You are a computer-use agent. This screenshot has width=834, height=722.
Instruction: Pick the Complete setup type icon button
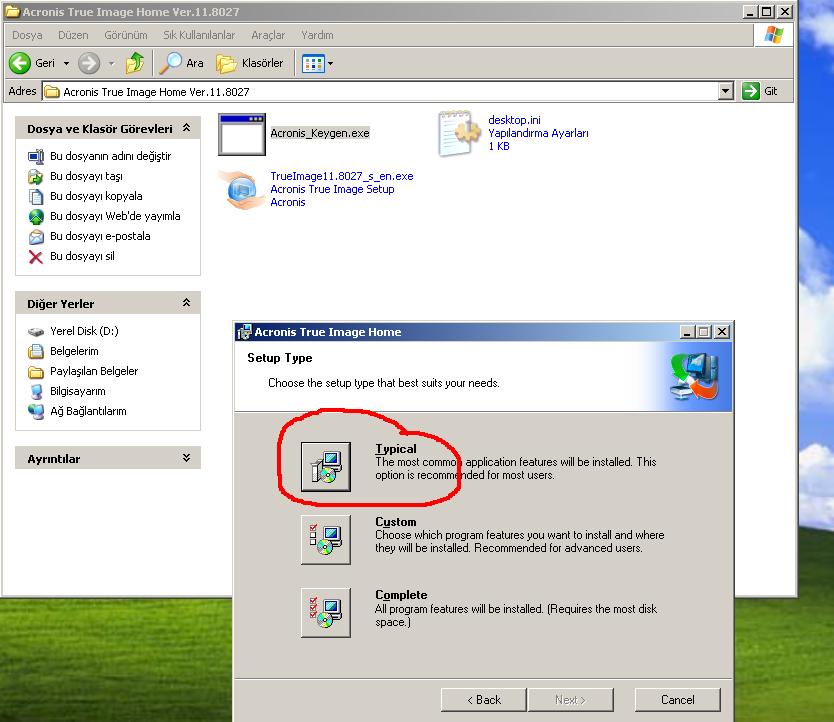(326, 612)
